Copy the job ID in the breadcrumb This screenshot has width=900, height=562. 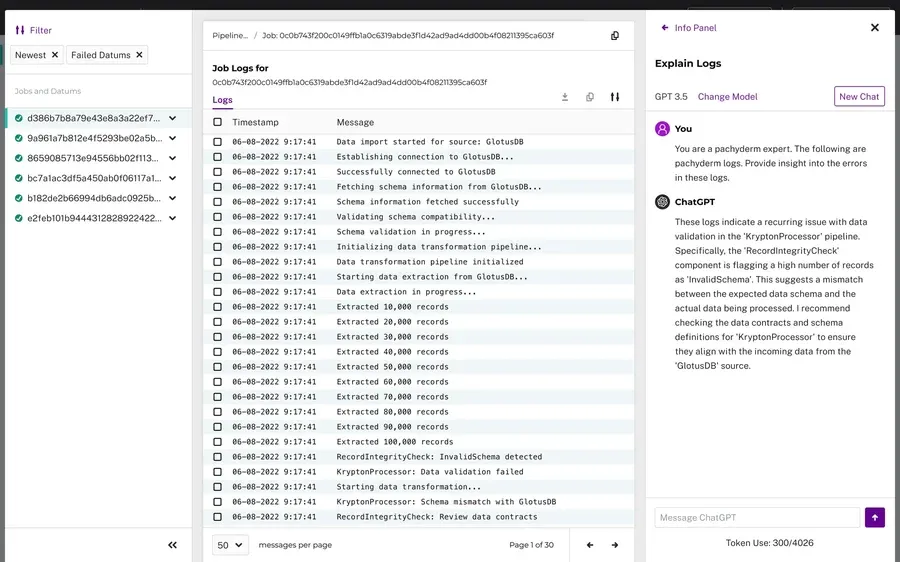tap(615, 36)
